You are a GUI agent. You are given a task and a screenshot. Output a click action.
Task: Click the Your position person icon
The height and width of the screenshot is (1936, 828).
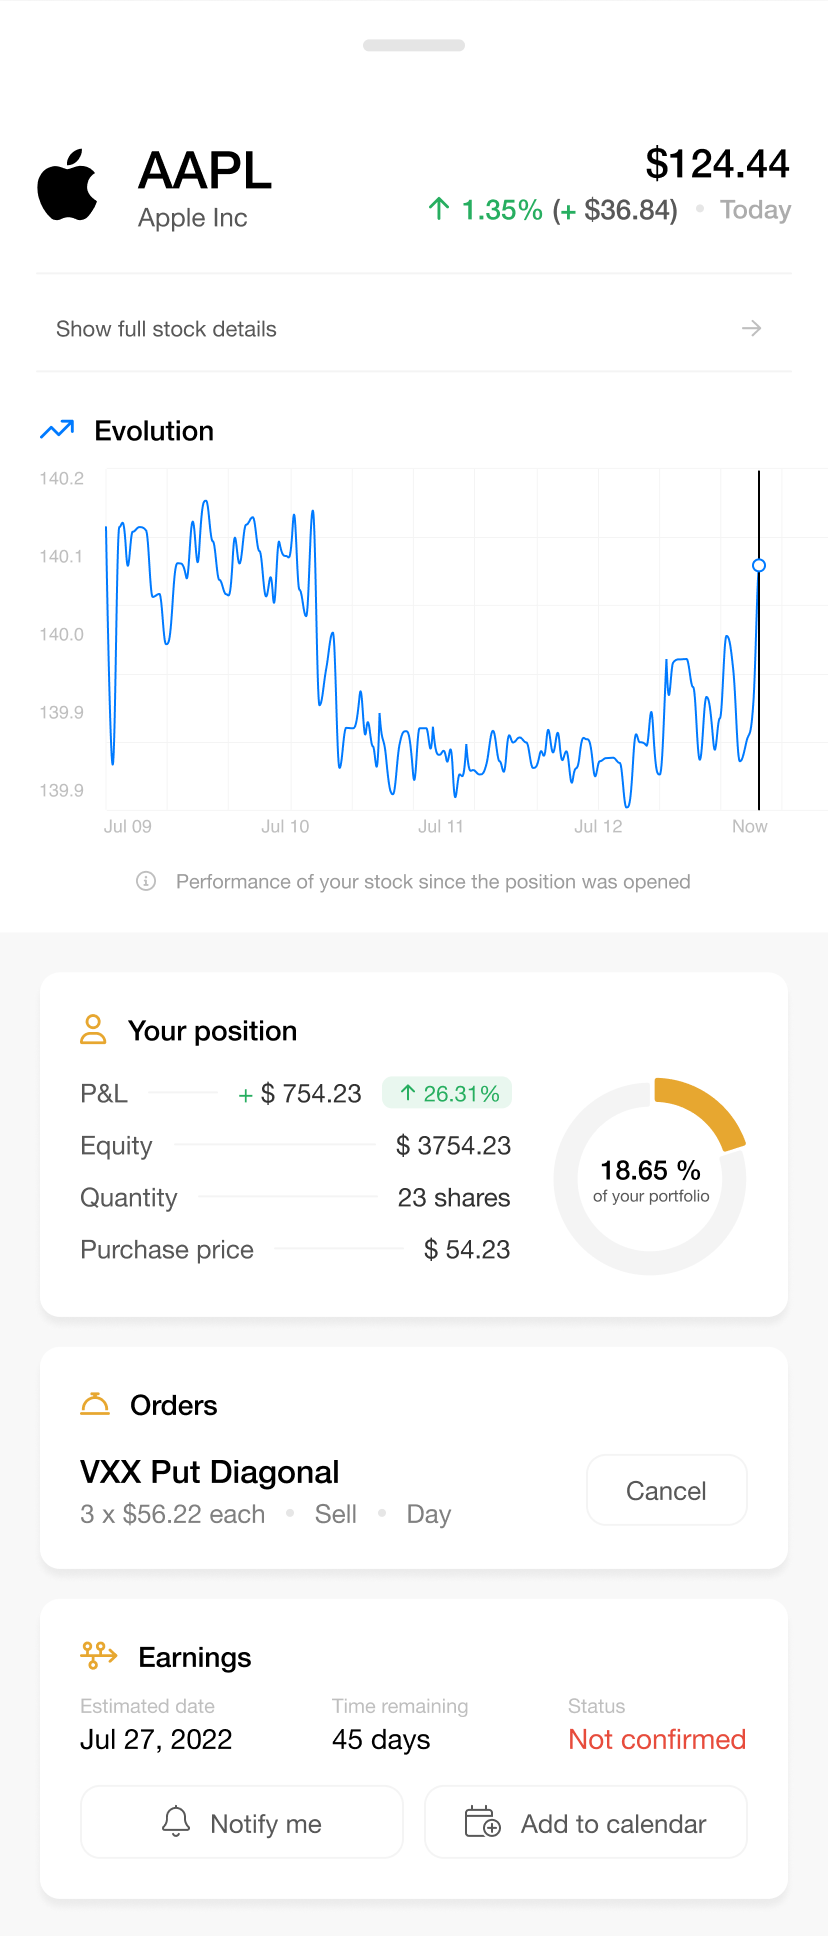(x=93, y=1029)
